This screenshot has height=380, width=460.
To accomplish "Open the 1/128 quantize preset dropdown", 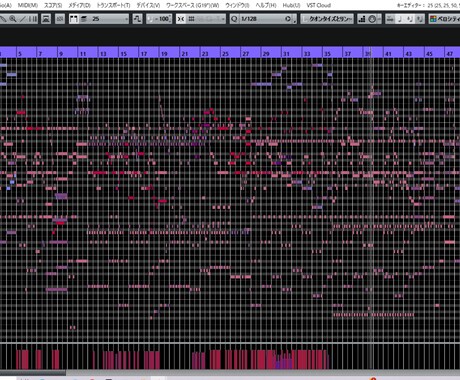I will pos(262,19).
